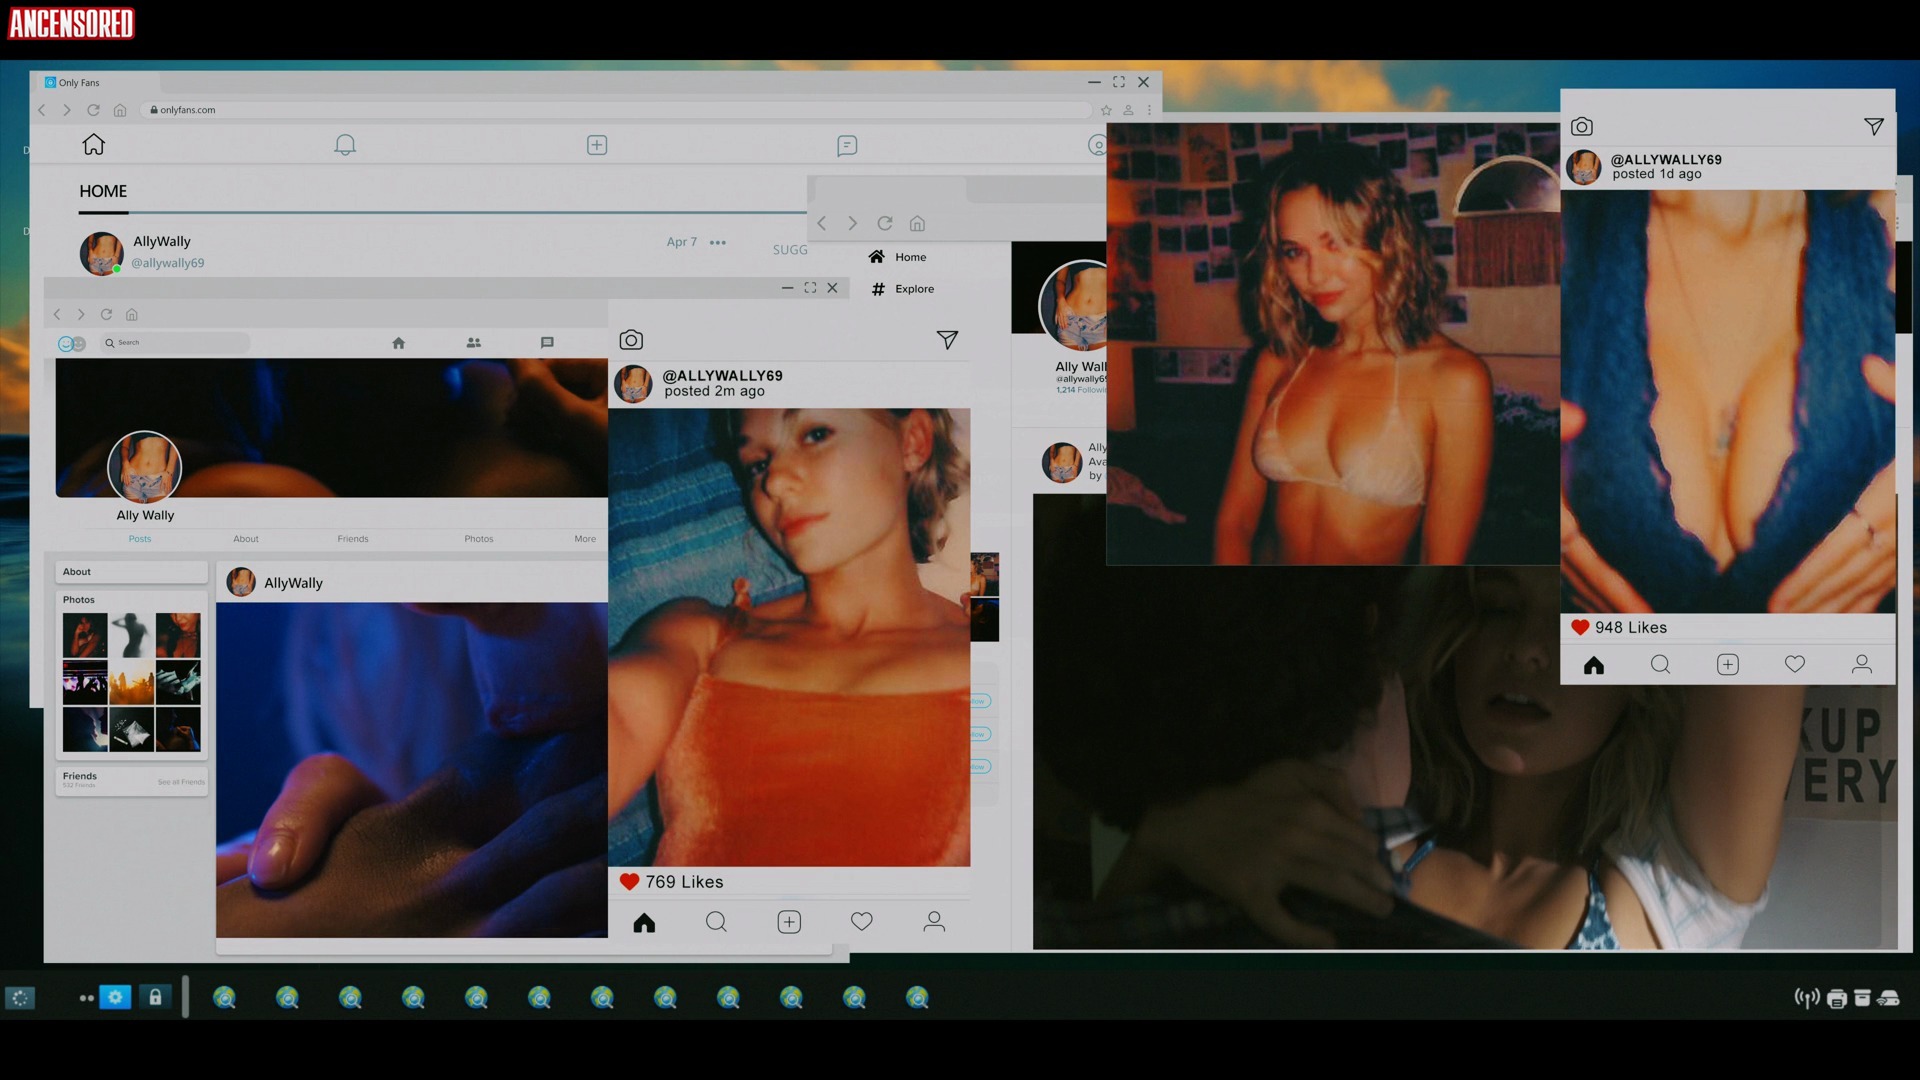Click the @allywally69 username link

pyautogui.click(x=168, y=263)
